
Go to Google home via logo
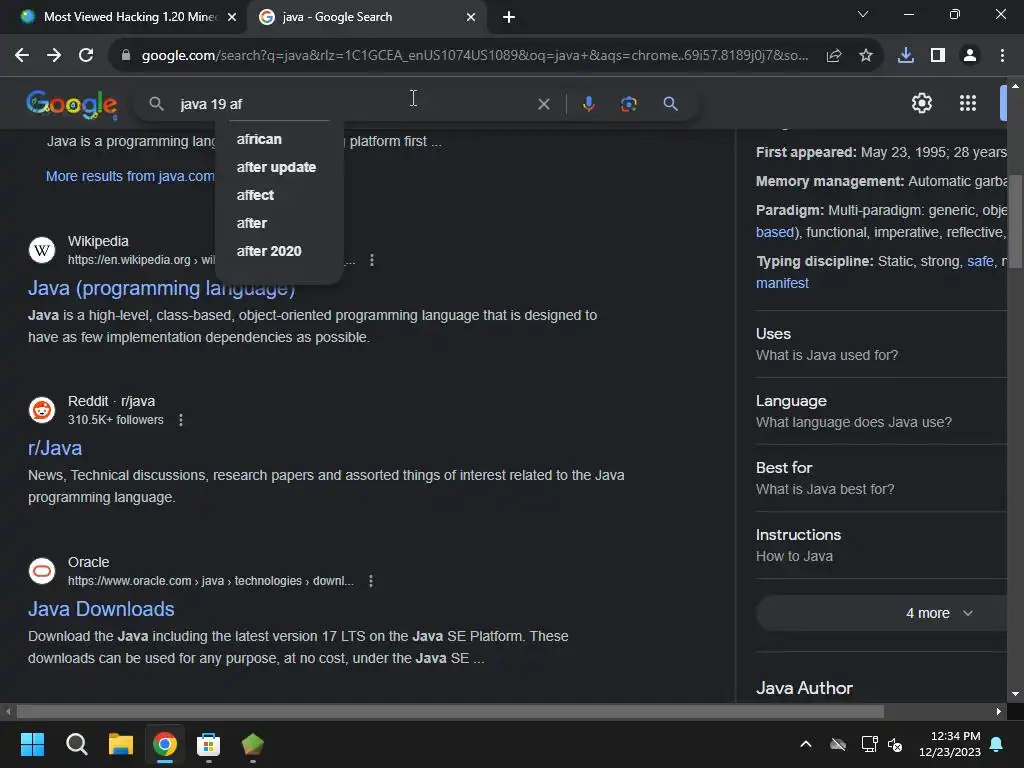tap(72, 104)
